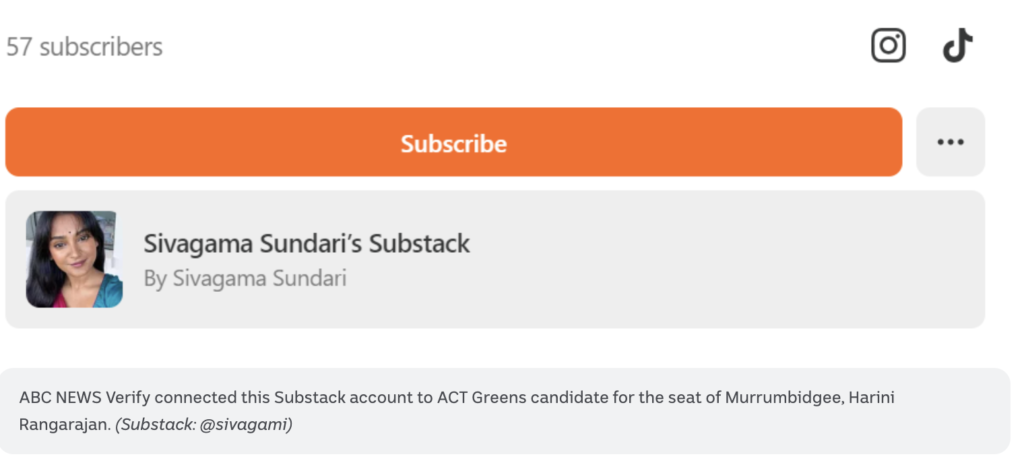Viewport: 1024px width, 465px height.
Task: Click the By Sivagama Sundari byline
Action: 245,279
